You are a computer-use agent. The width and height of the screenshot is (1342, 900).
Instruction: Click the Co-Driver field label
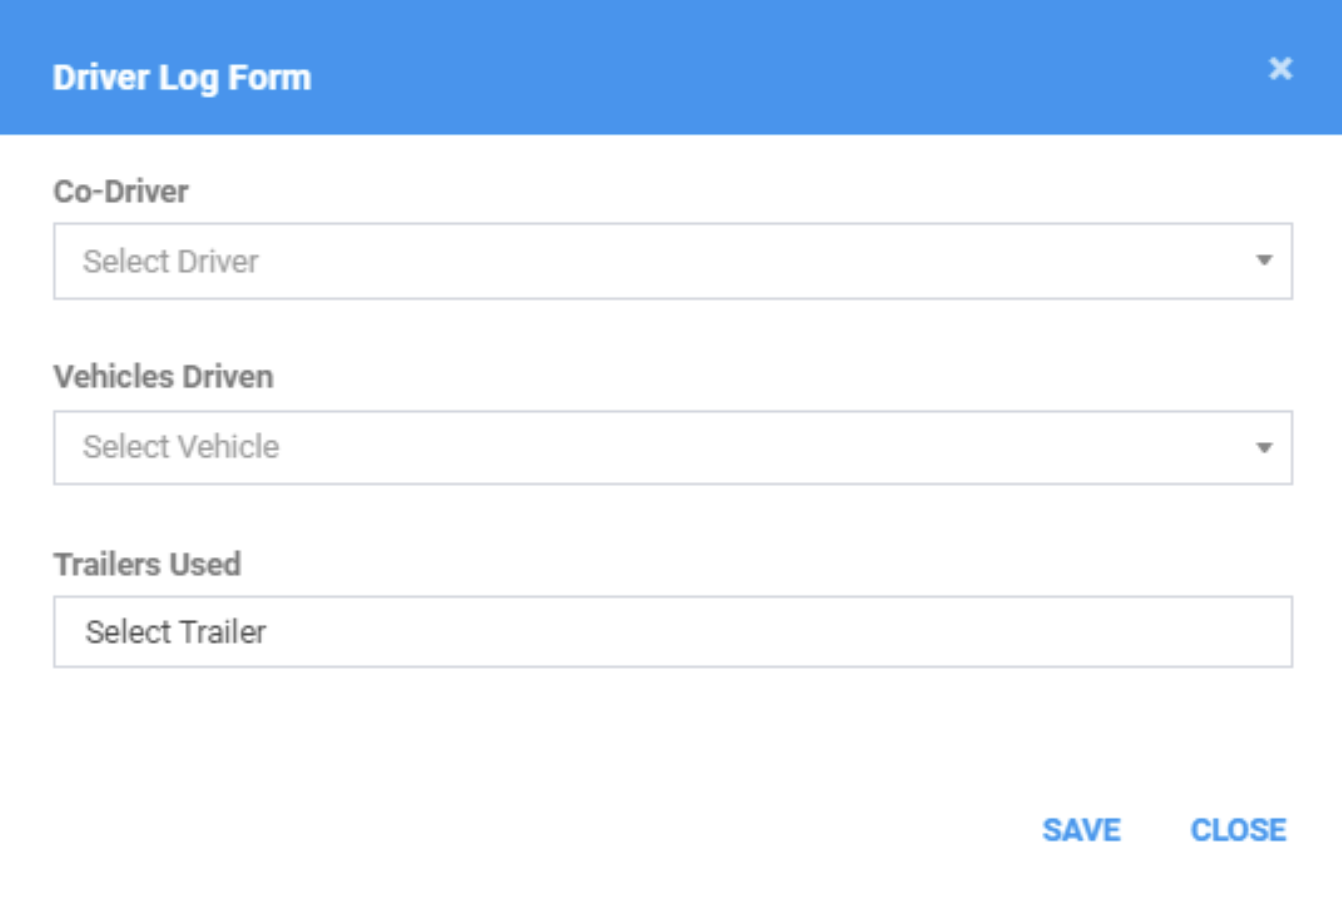click(121, 191)
